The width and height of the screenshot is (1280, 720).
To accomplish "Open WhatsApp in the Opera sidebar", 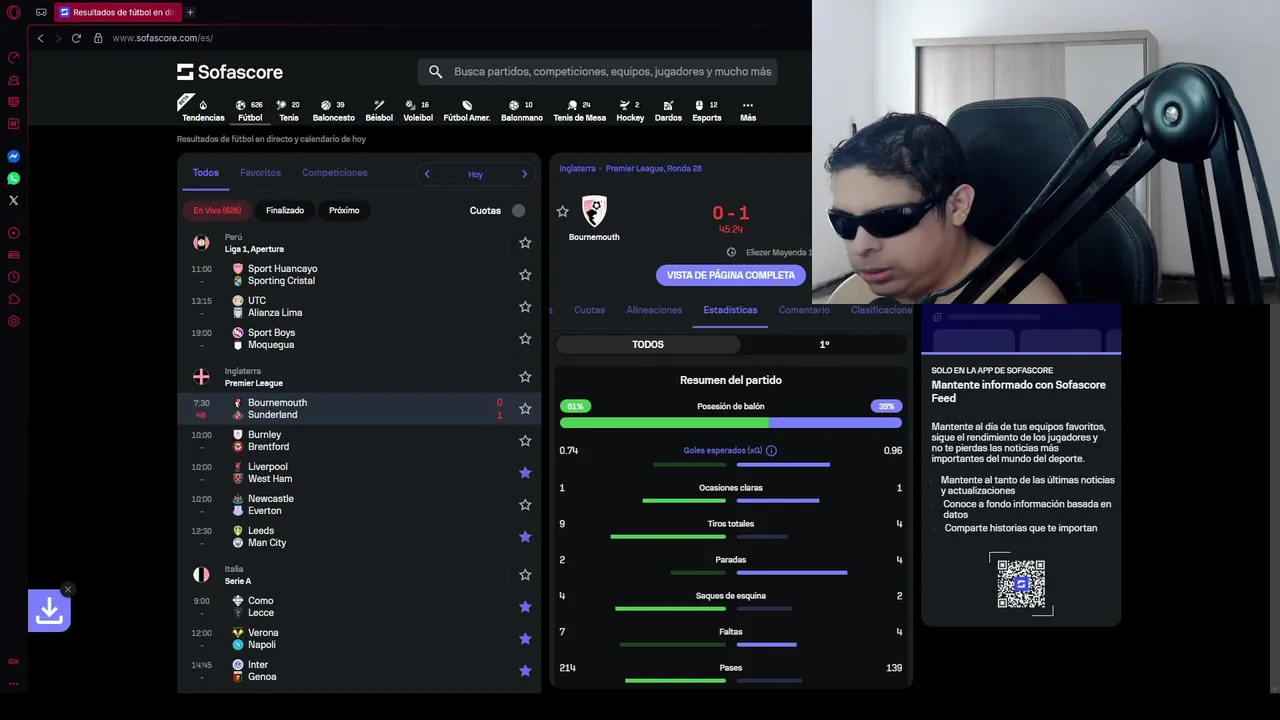I will pos(14,178).
